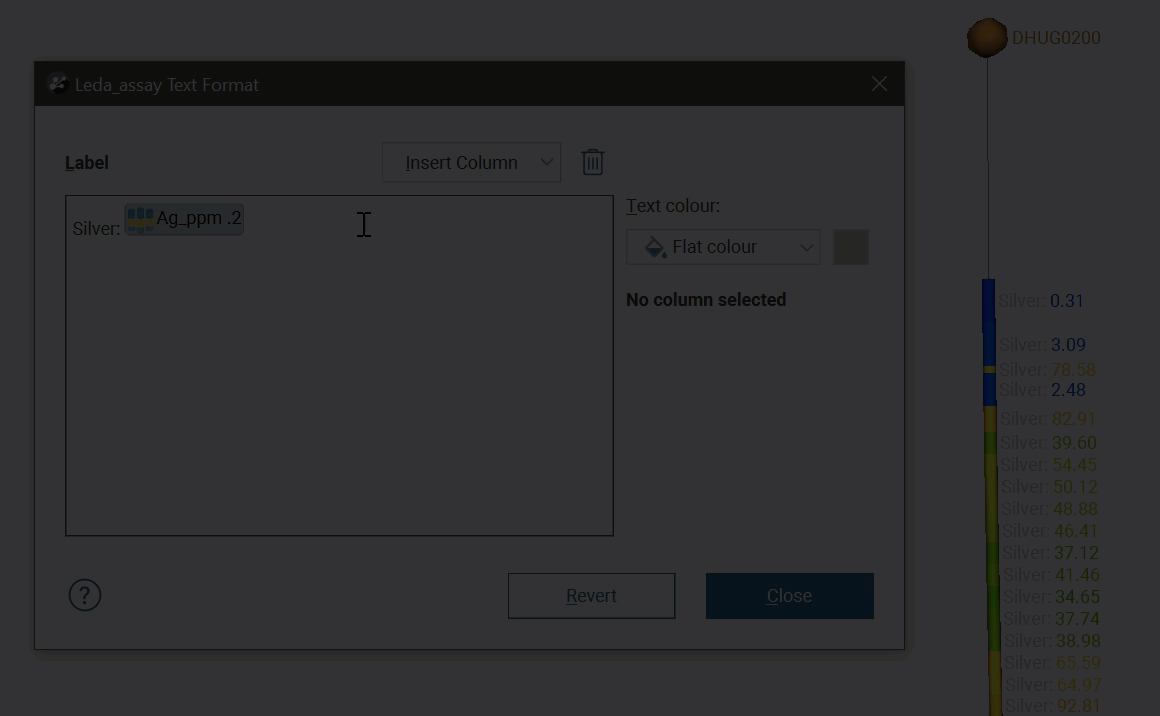This screenshot has height=716, width=1160.
Task: Click the 'Text colour:' label
Action: (x=673, y=206)
